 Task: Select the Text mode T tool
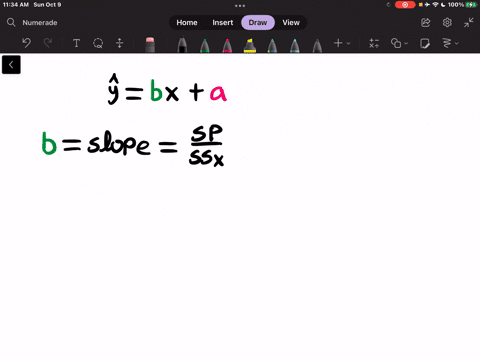pos(76,43)
